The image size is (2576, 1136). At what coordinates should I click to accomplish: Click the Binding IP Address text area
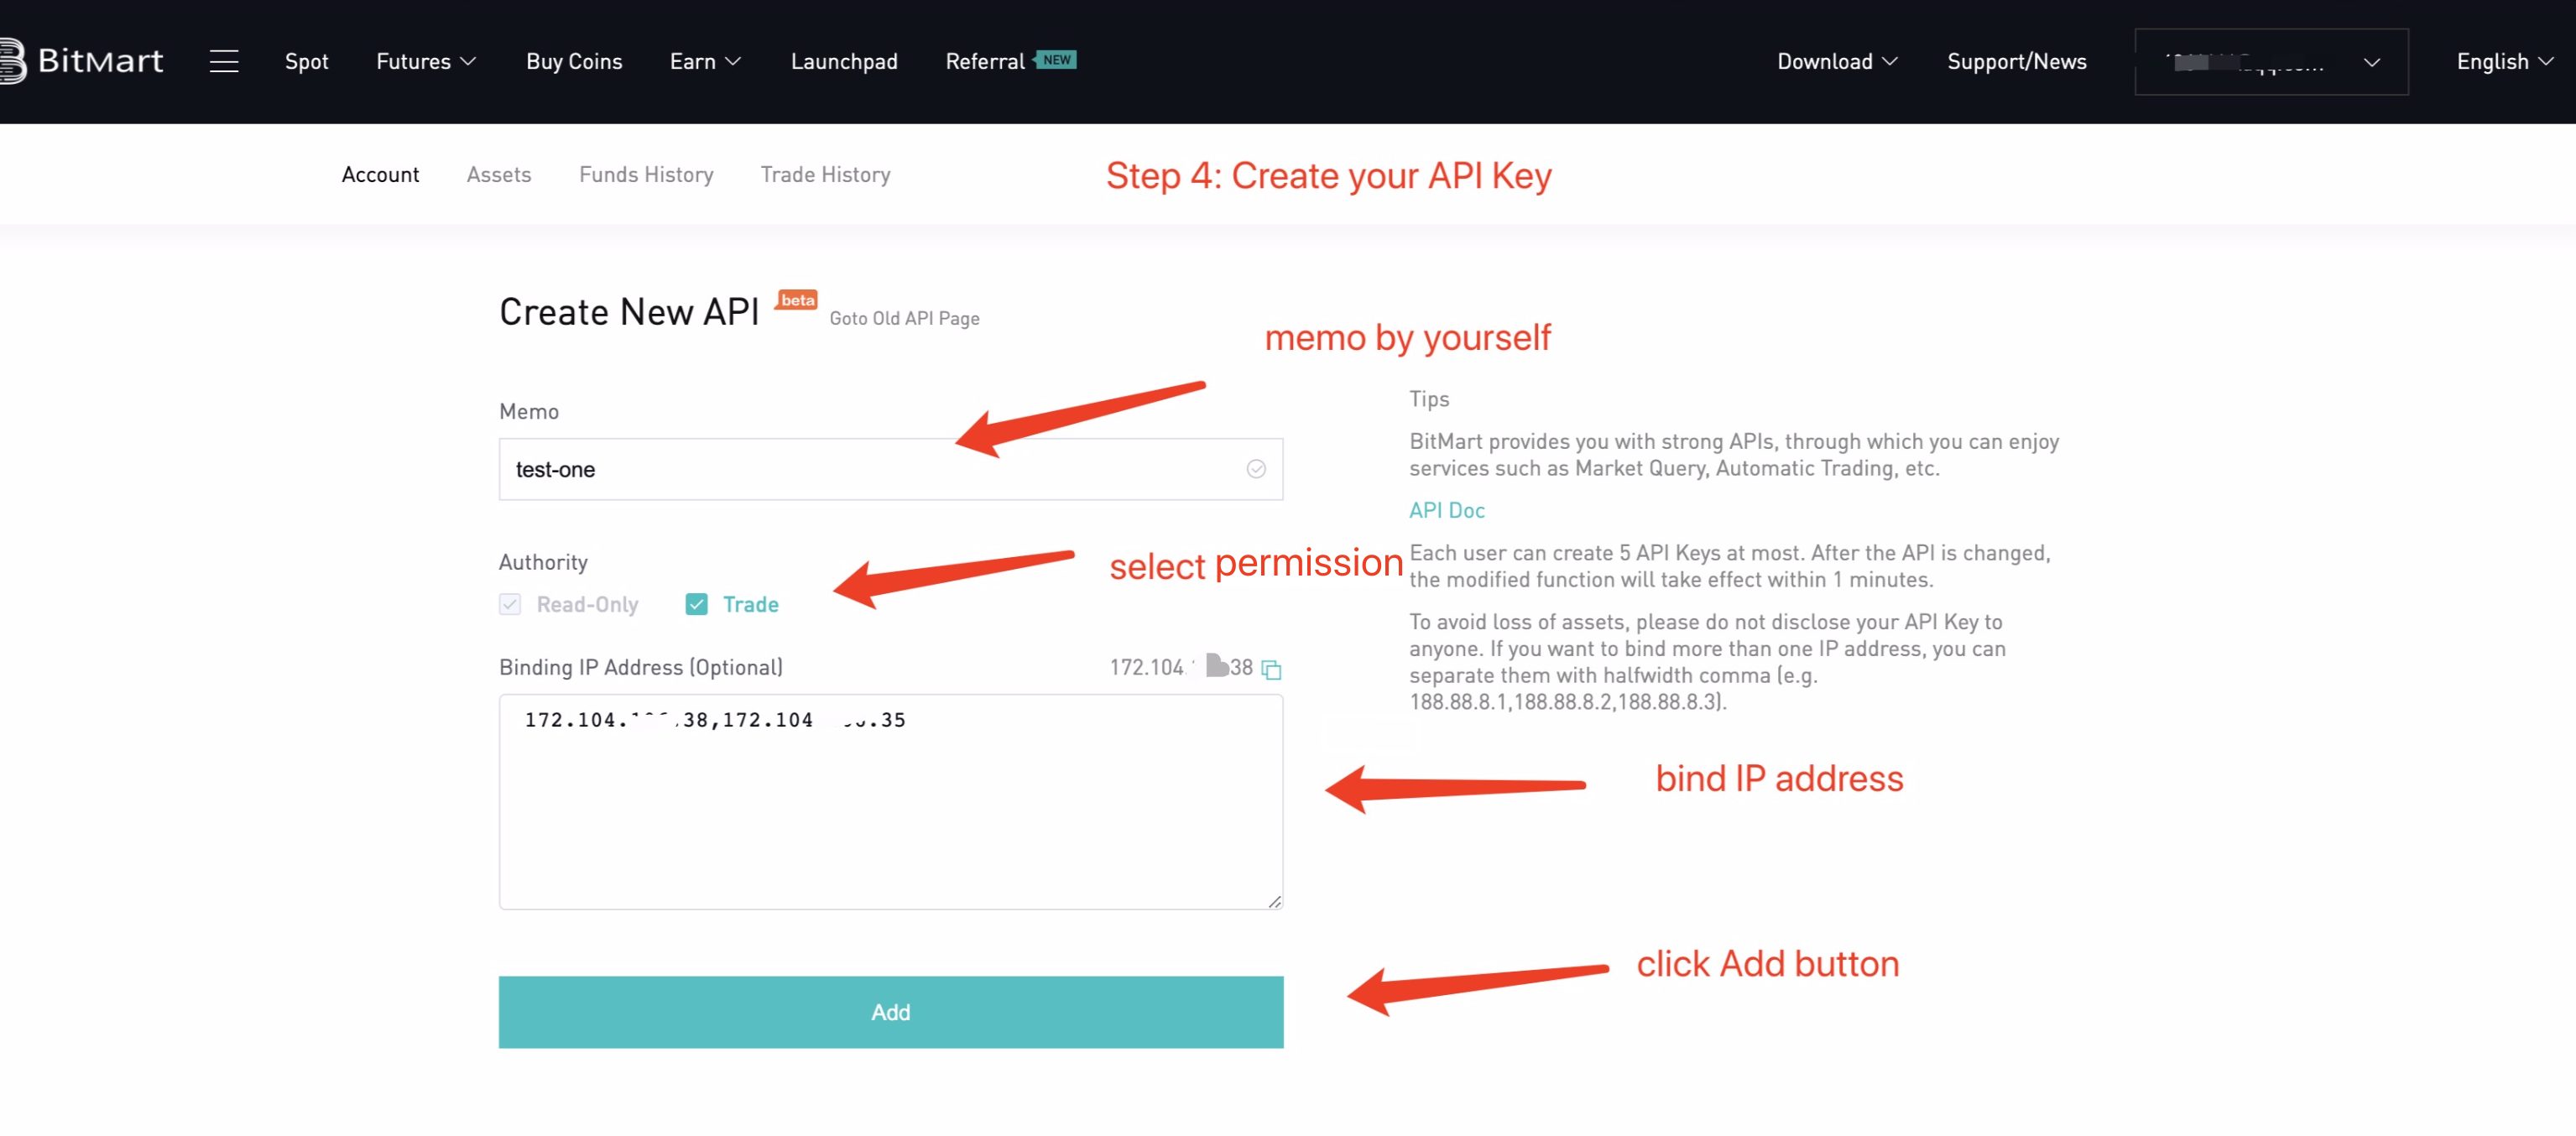(x=891, y=802)
